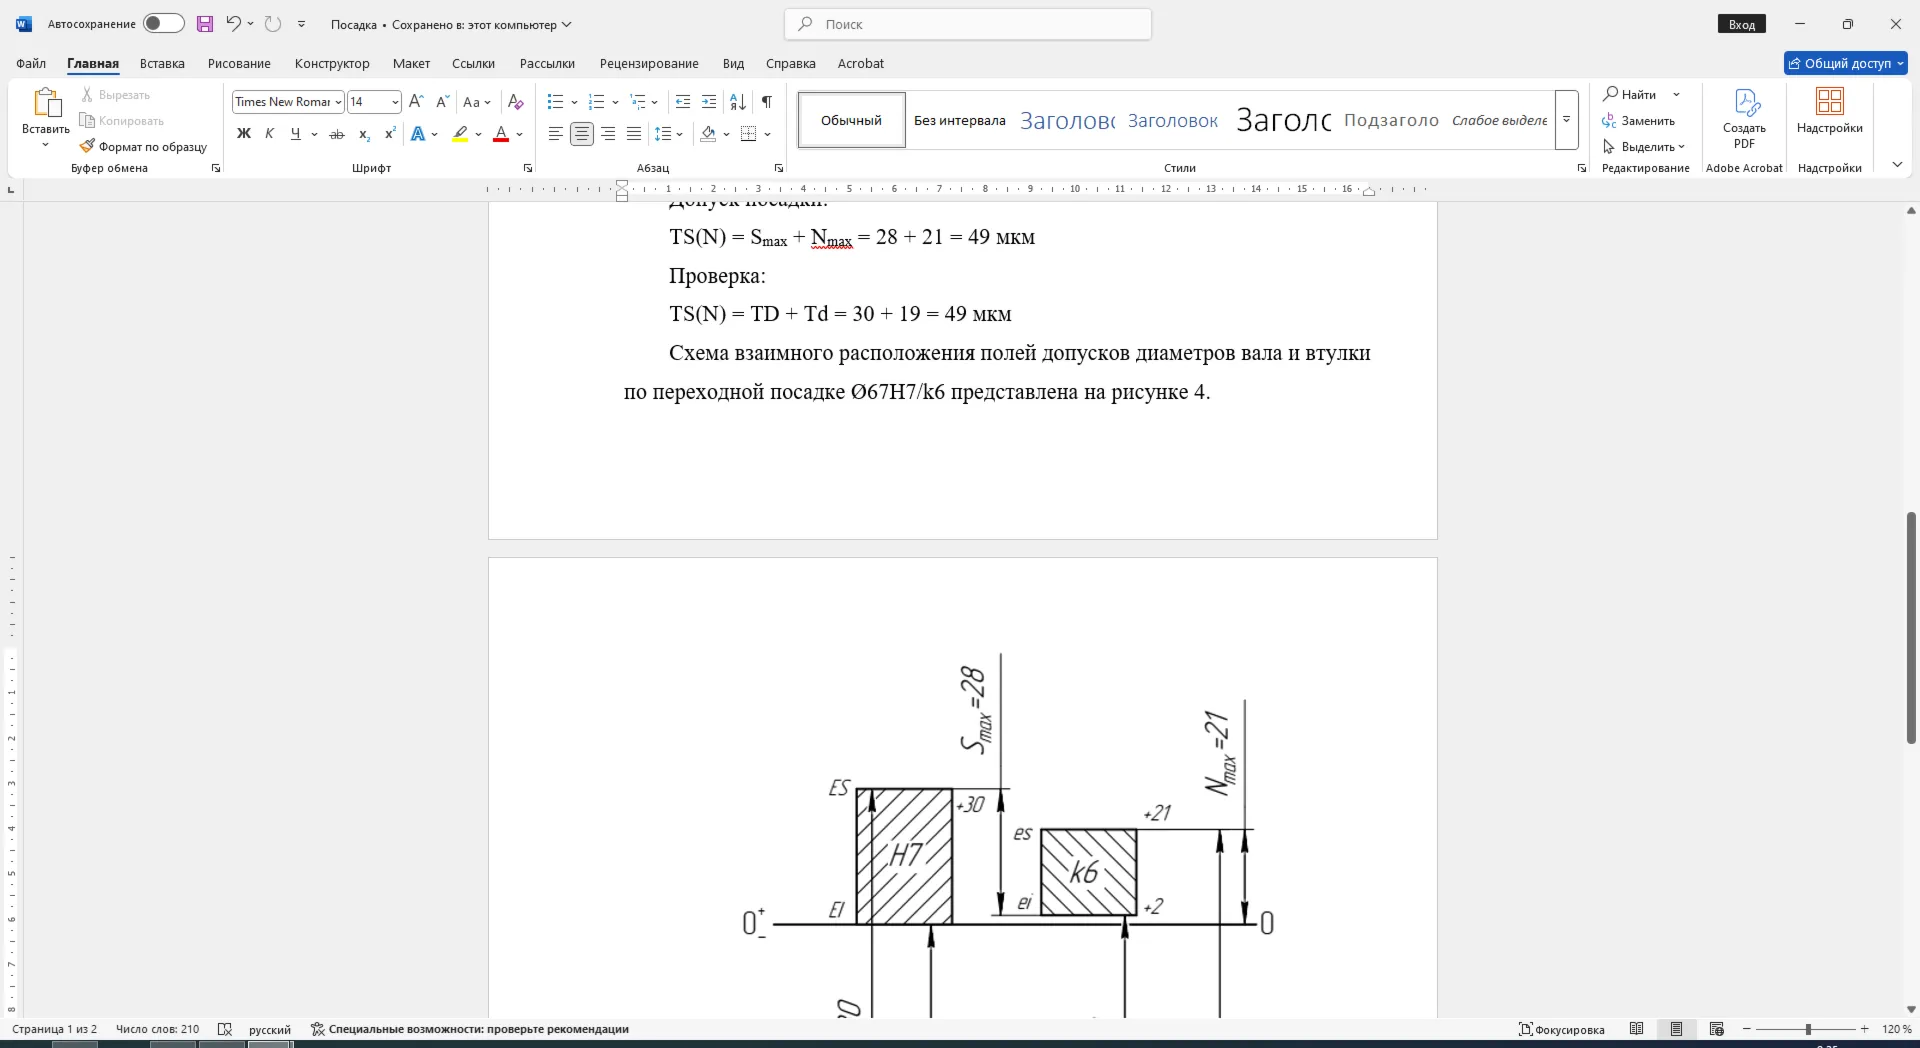1920x1048 pixels.
Task: Click the Общий доступ share button
Action: tap(1846, 63)
